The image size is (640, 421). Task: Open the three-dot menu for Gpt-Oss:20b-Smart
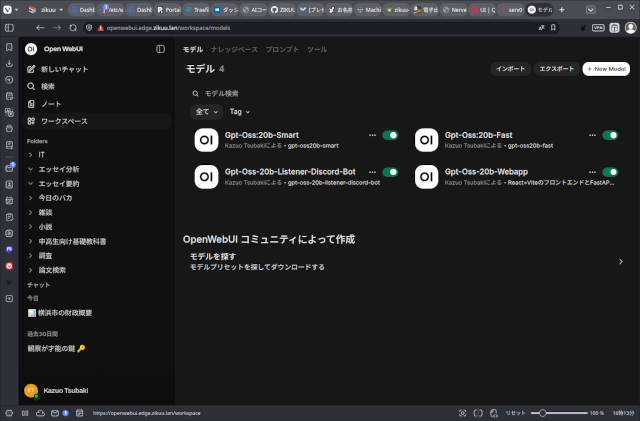point(372,135)
